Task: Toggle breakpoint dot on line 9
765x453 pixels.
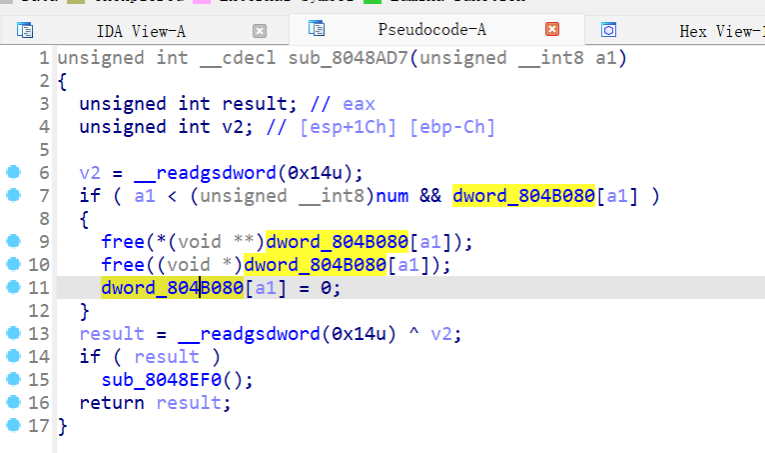Action: pos(12,241)
